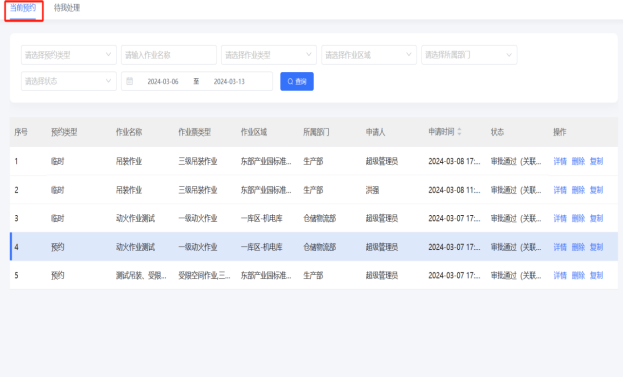Select applicant cell 洪强
The image size is (623, 377).
(x=372, y=190)
